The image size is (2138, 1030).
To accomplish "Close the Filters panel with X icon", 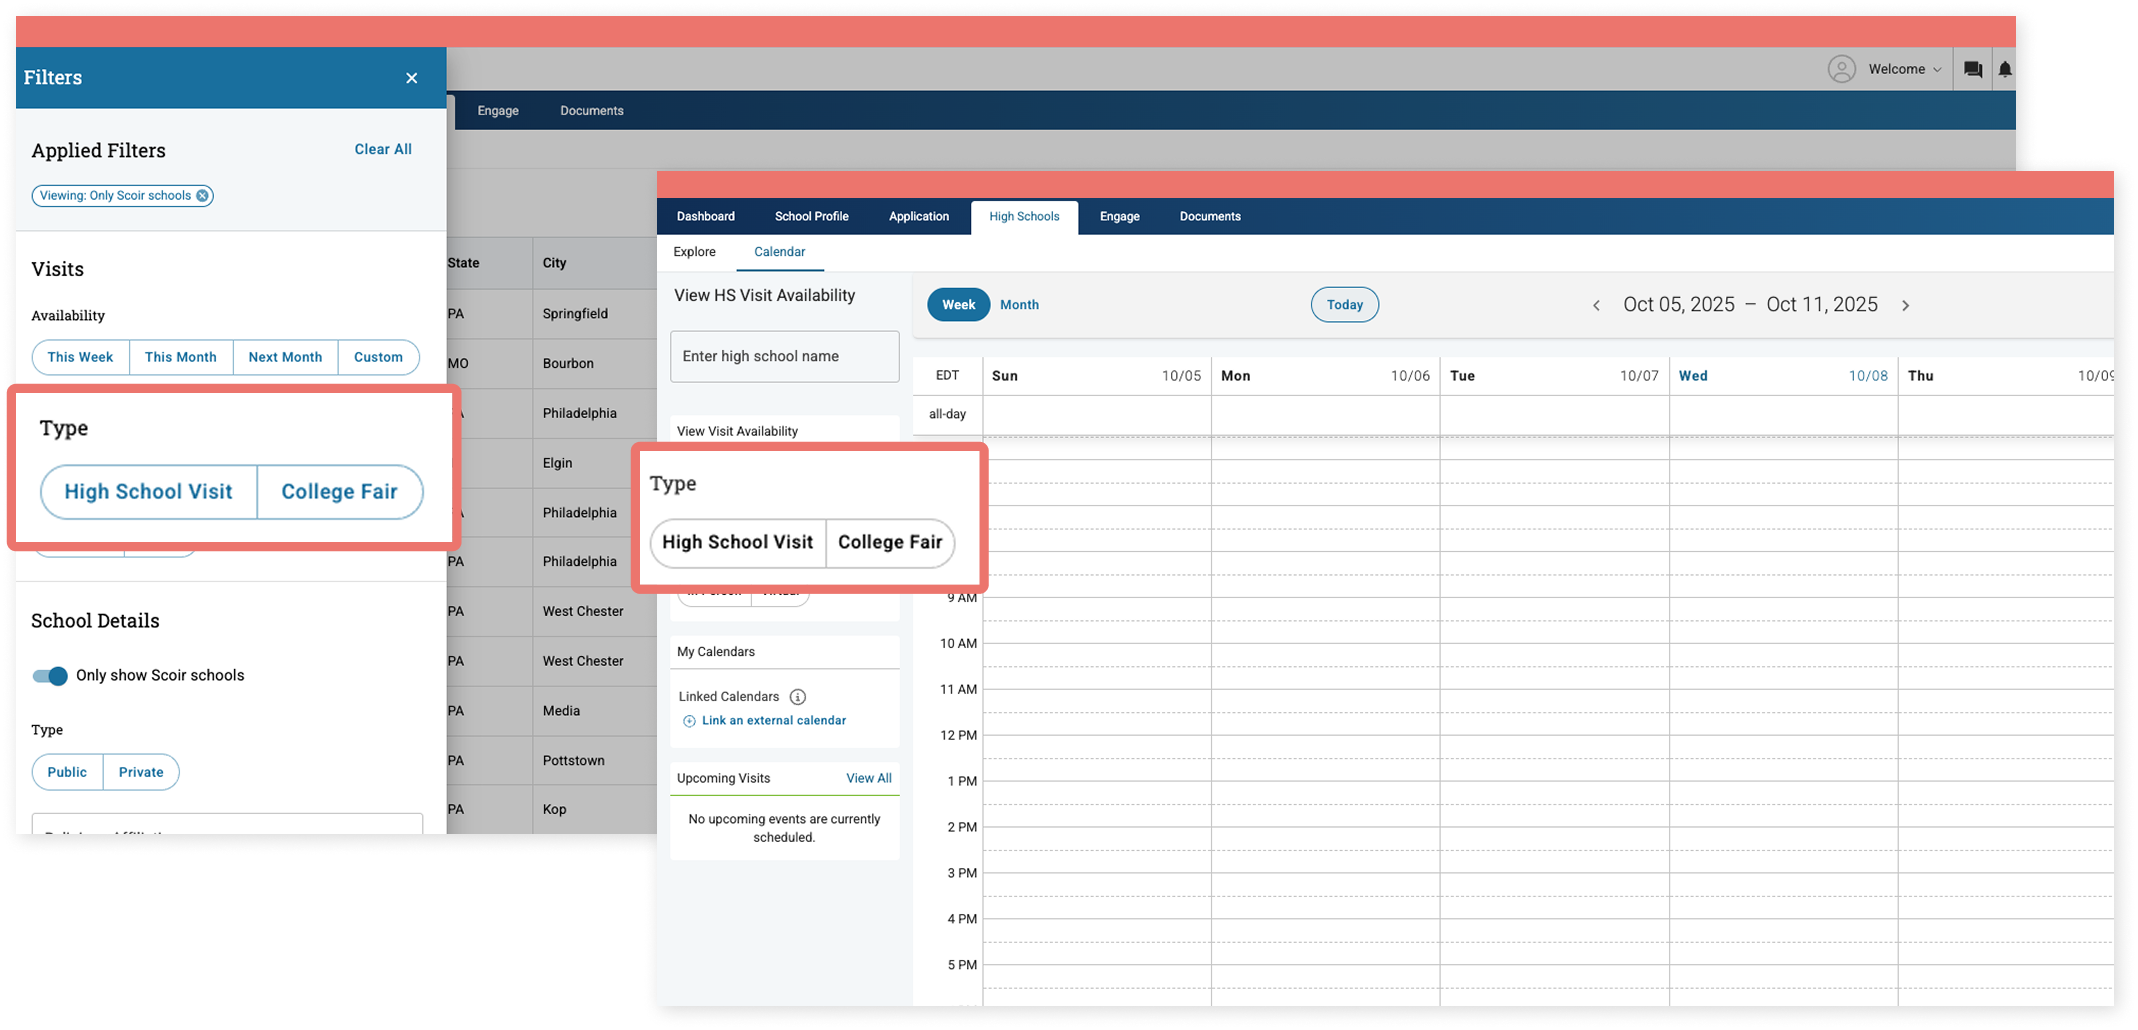I will (x=411, y=78).
